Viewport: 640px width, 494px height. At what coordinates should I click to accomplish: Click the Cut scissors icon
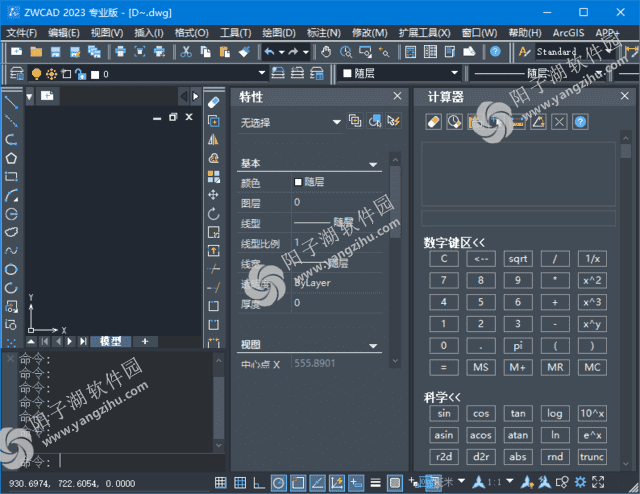[186, 52]
